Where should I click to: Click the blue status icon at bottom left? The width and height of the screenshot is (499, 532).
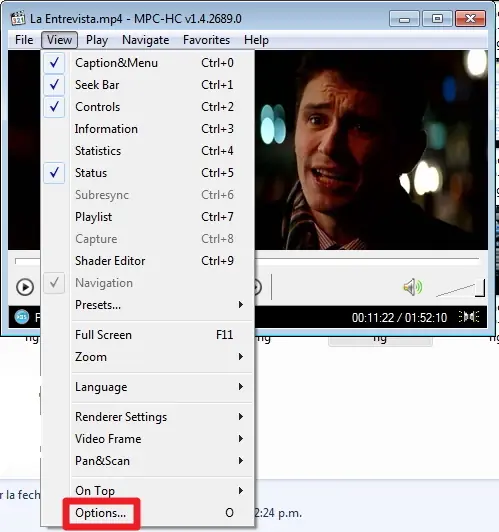(22, 317)
